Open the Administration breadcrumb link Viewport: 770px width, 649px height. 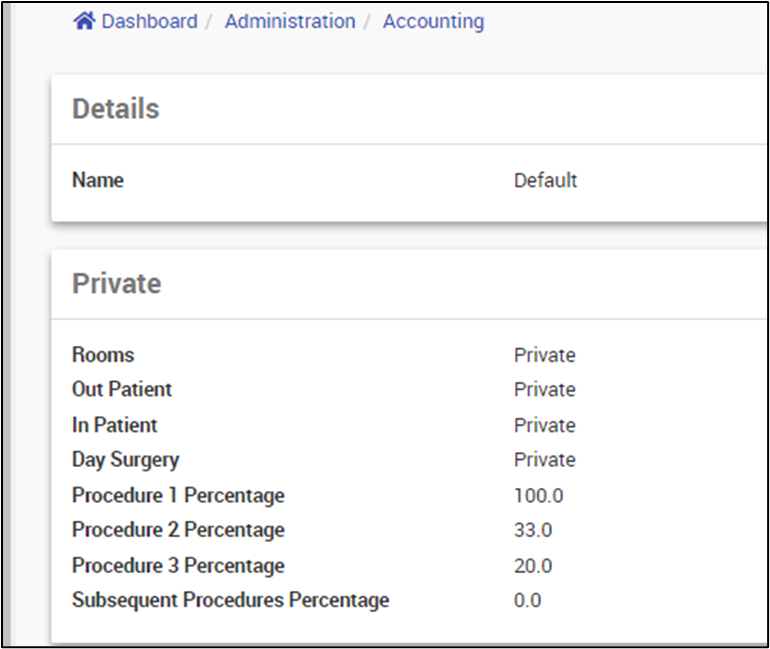point(289,21)
